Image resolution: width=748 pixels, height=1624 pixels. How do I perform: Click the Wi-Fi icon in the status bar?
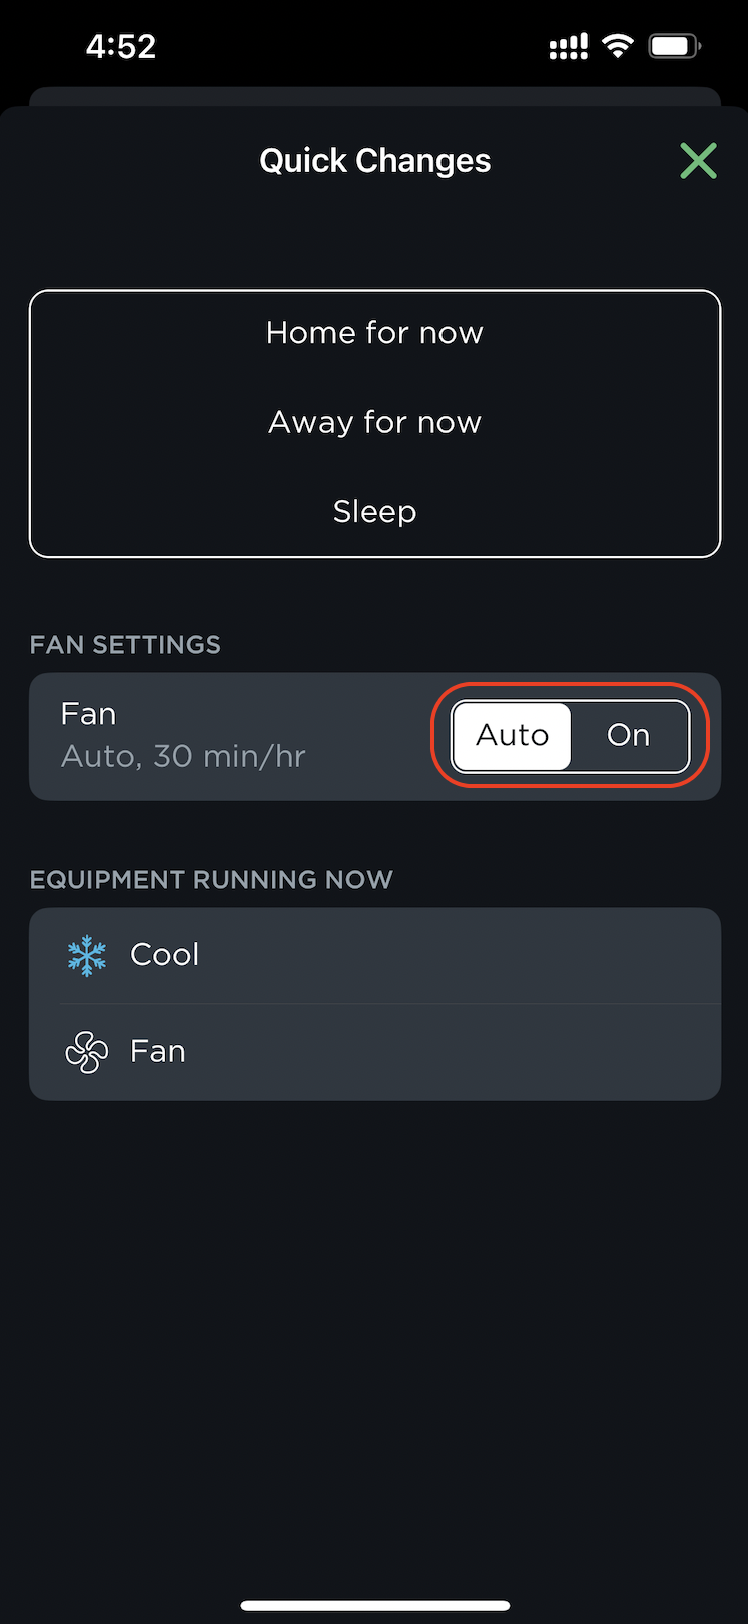coord(618,45)
